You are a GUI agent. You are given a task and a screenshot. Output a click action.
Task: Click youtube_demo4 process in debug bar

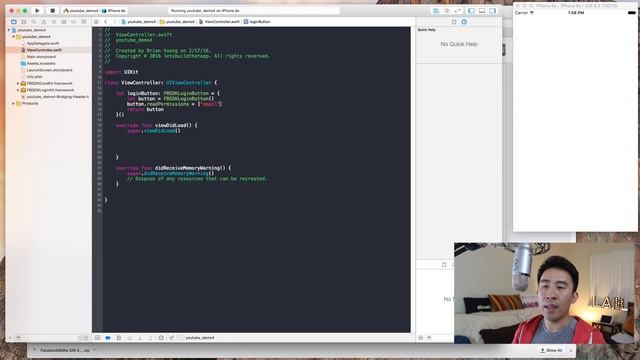[200, 338]
